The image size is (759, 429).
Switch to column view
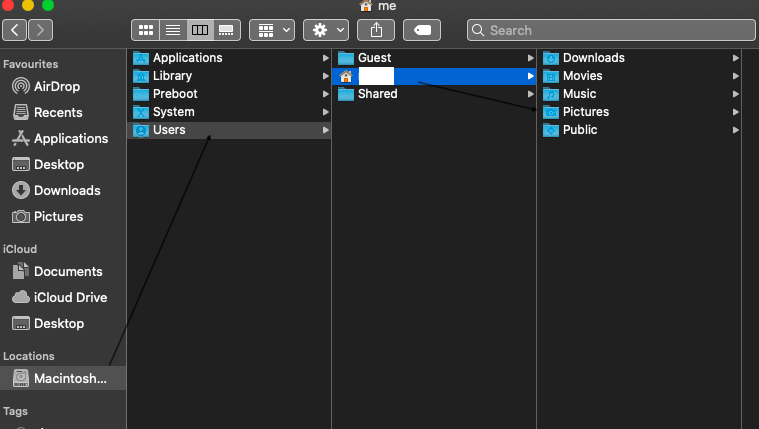click(x=200, y=30)
